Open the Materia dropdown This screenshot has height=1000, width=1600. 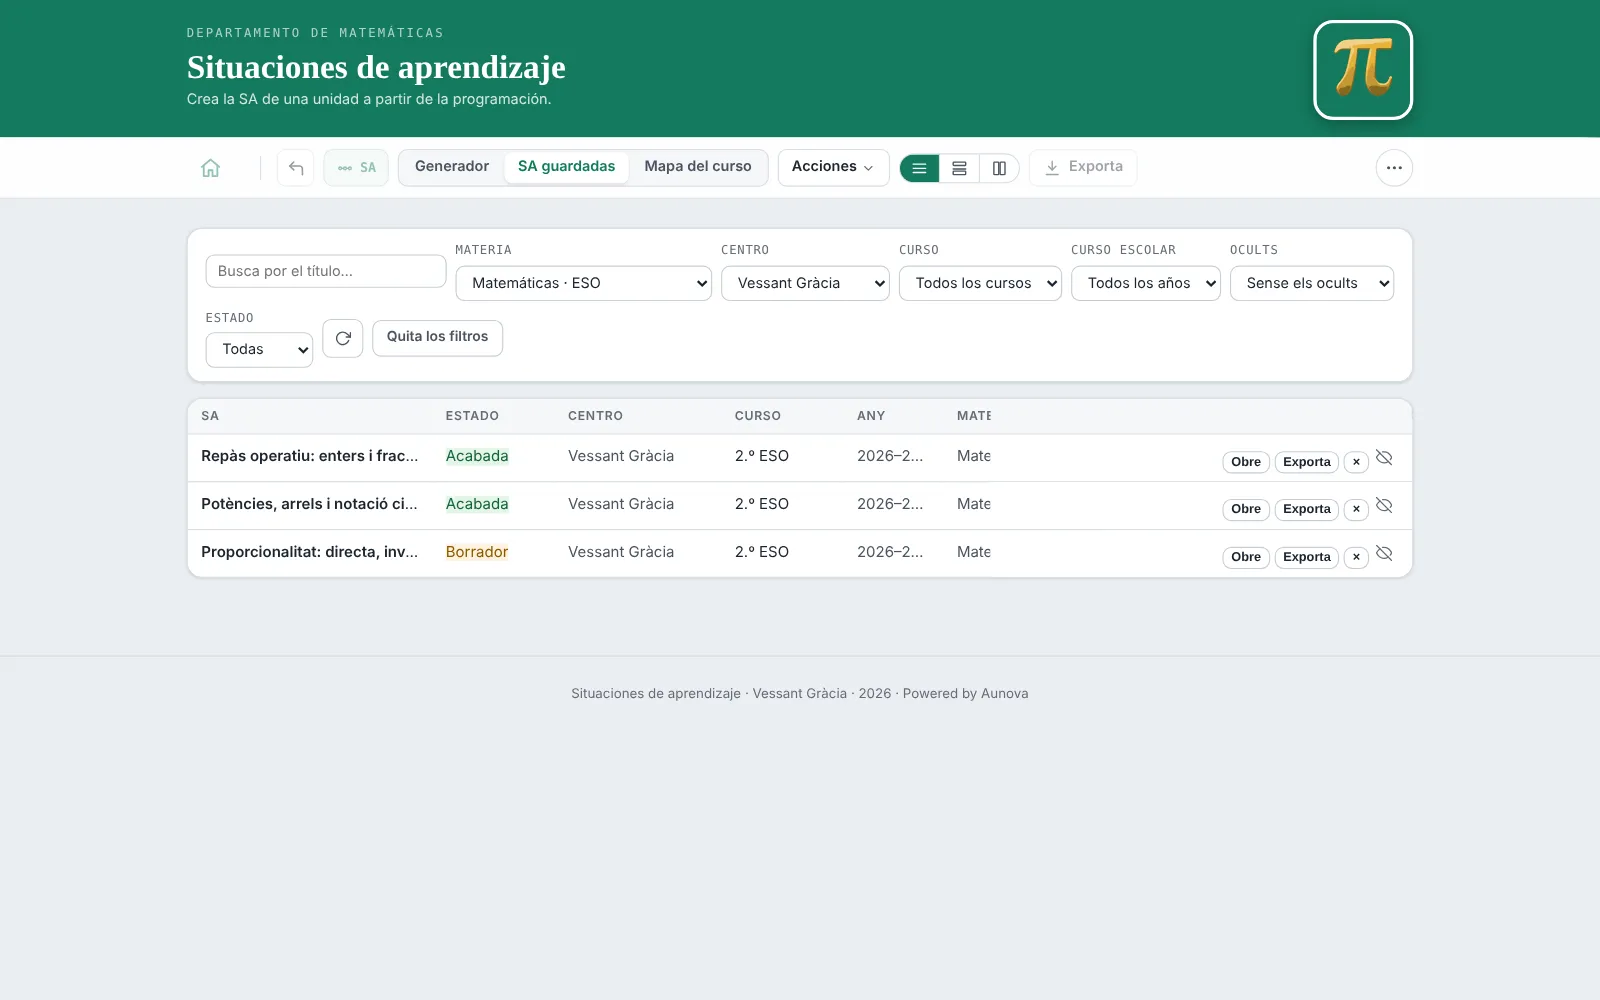[584, 283]
